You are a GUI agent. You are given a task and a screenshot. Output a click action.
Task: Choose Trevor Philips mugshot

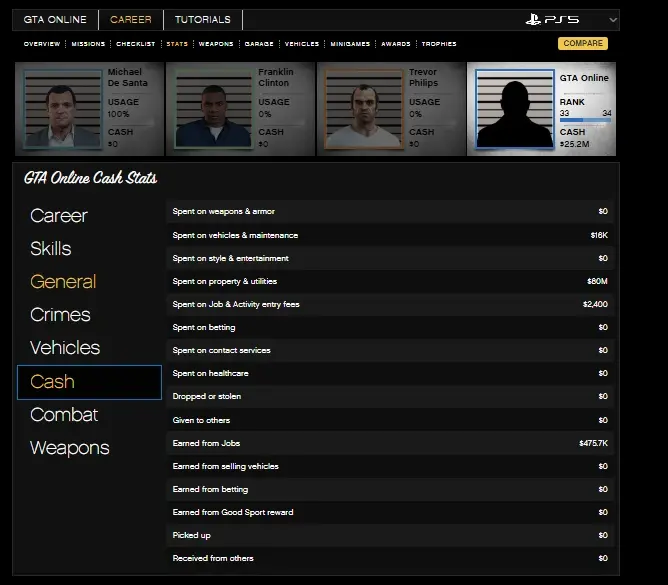pyautogui.click(x=362, y=109)
